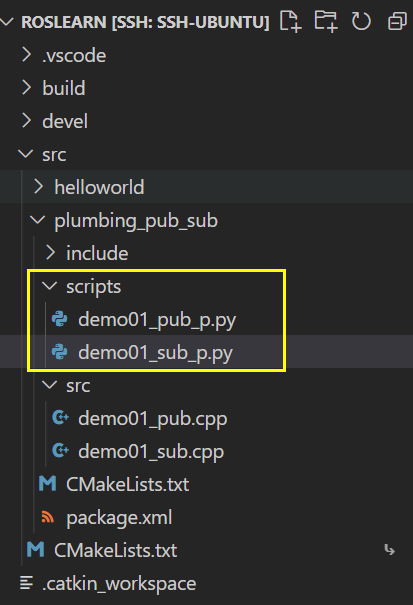Refresh the explorer with the refresh icon
The width and height of the screenshot is (413, 605).
pyautogui.click(x=361, y=21)
